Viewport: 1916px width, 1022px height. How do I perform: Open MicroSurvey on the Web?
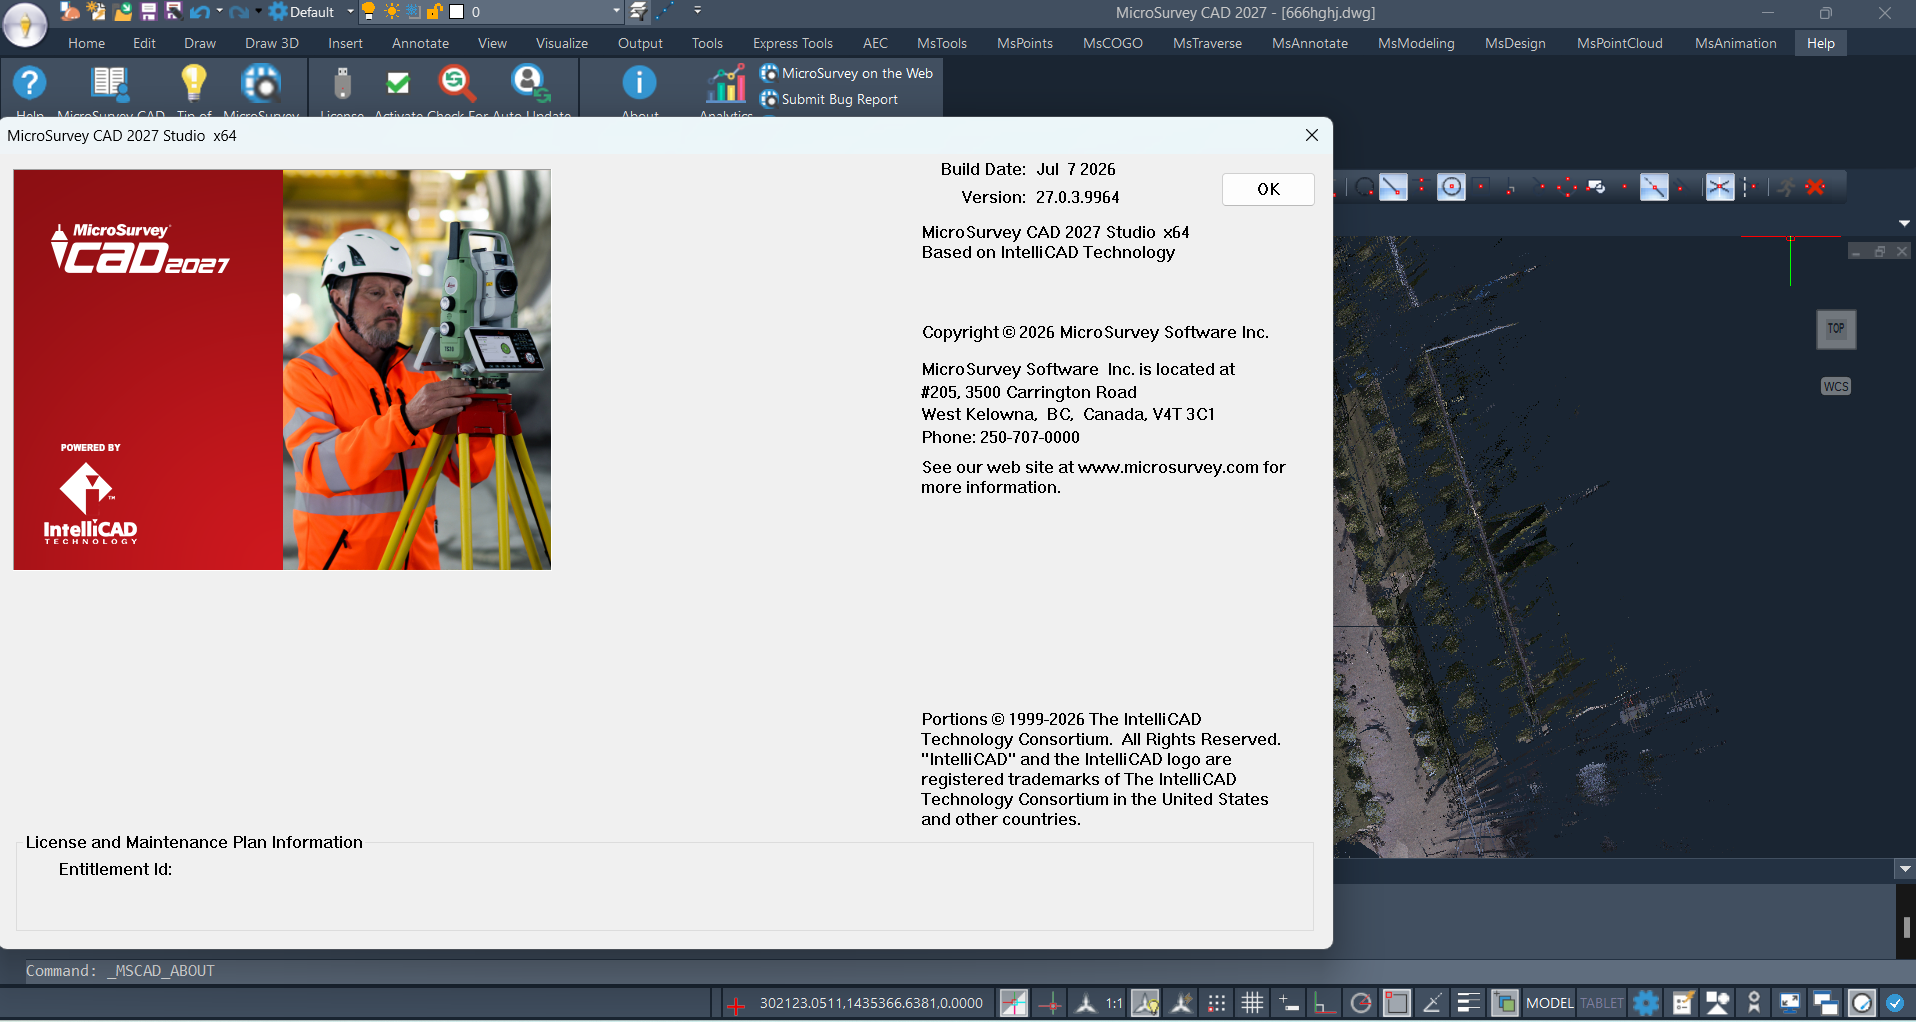click(x=846, y=73)
